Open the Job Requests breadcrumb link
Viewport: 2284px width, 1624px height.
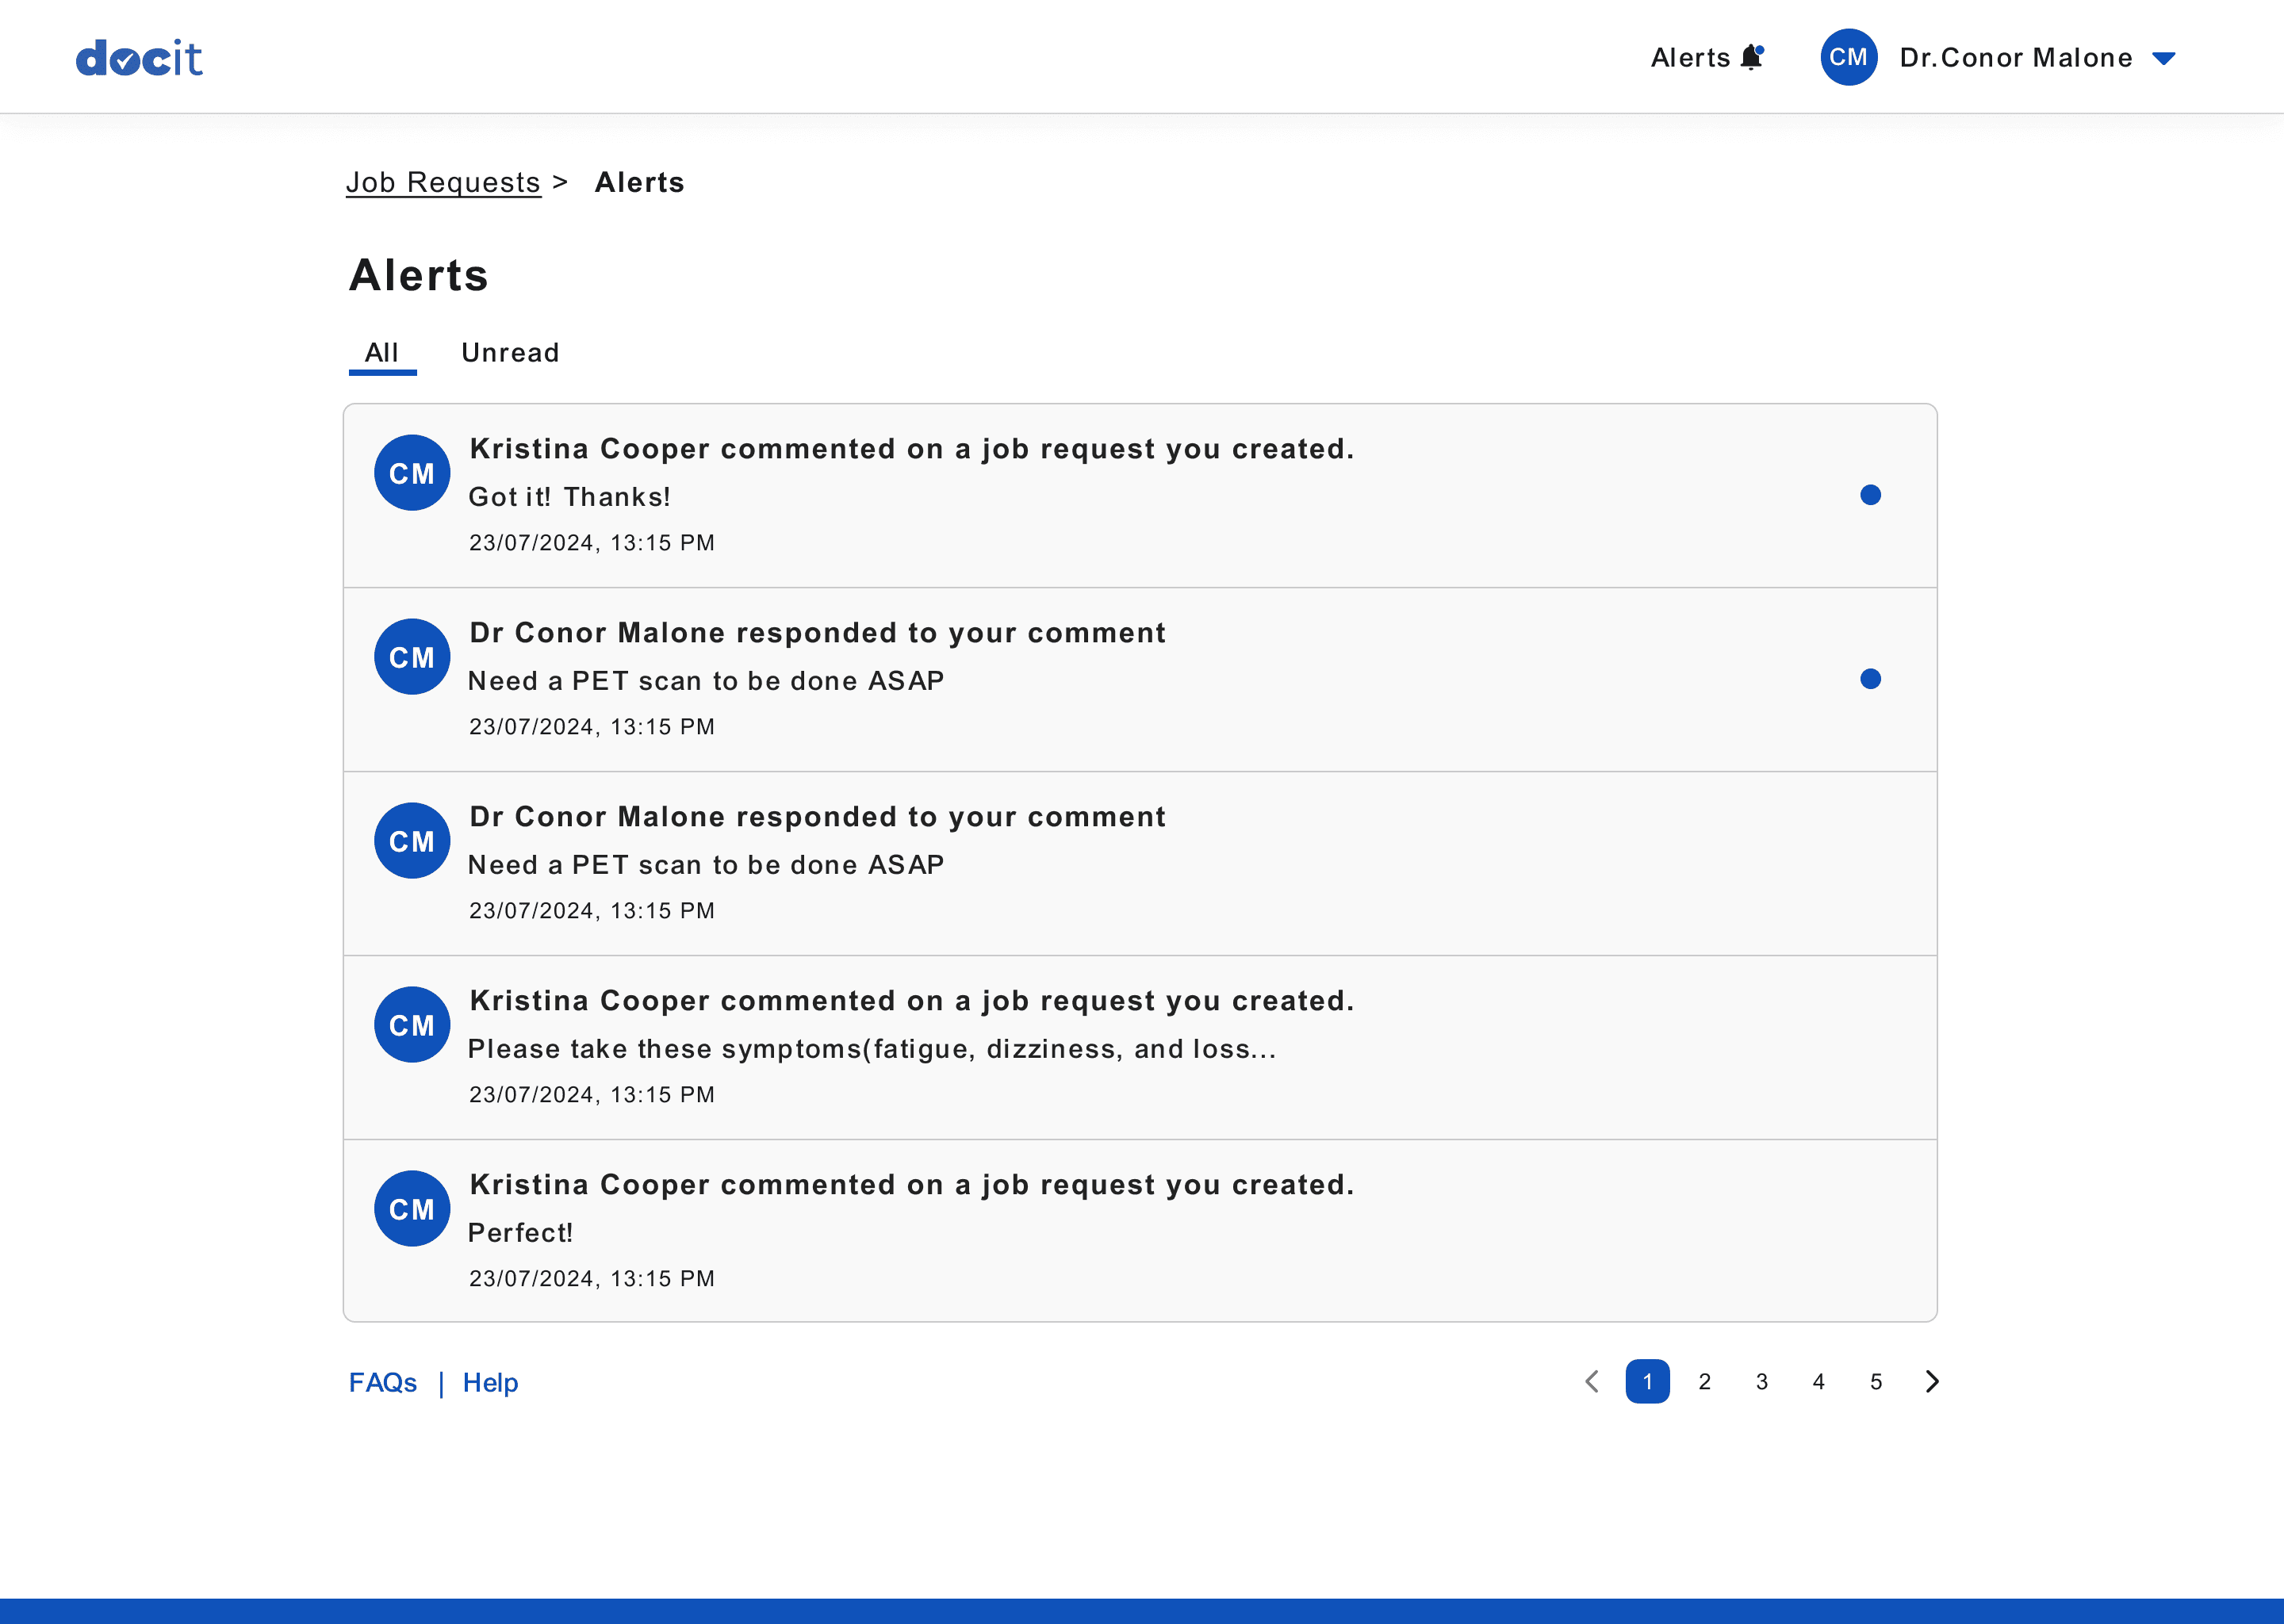pyautogui.click(x=443, y=182)
